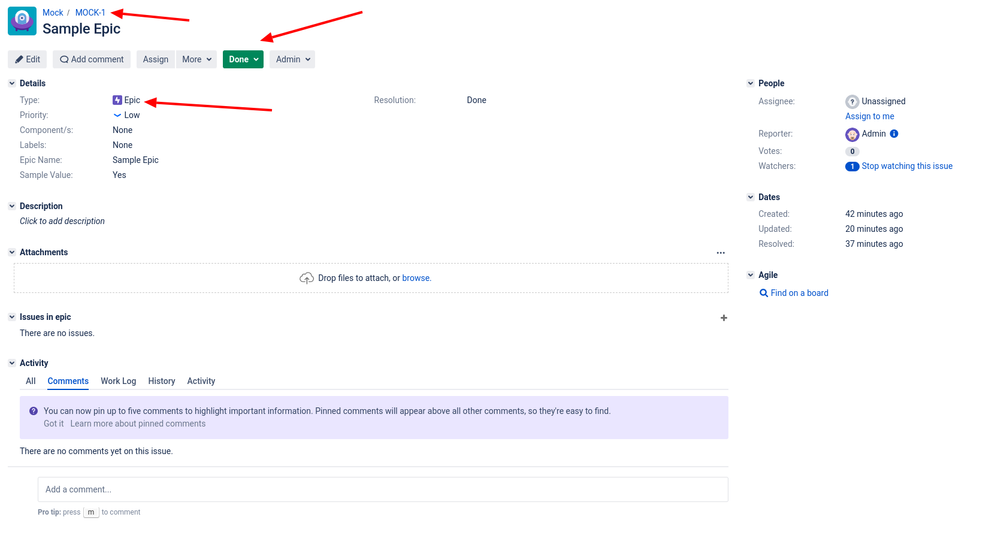Click the question mark icon in pinned comments banner
The image size is (998, 538).
(x=33, y=411)
